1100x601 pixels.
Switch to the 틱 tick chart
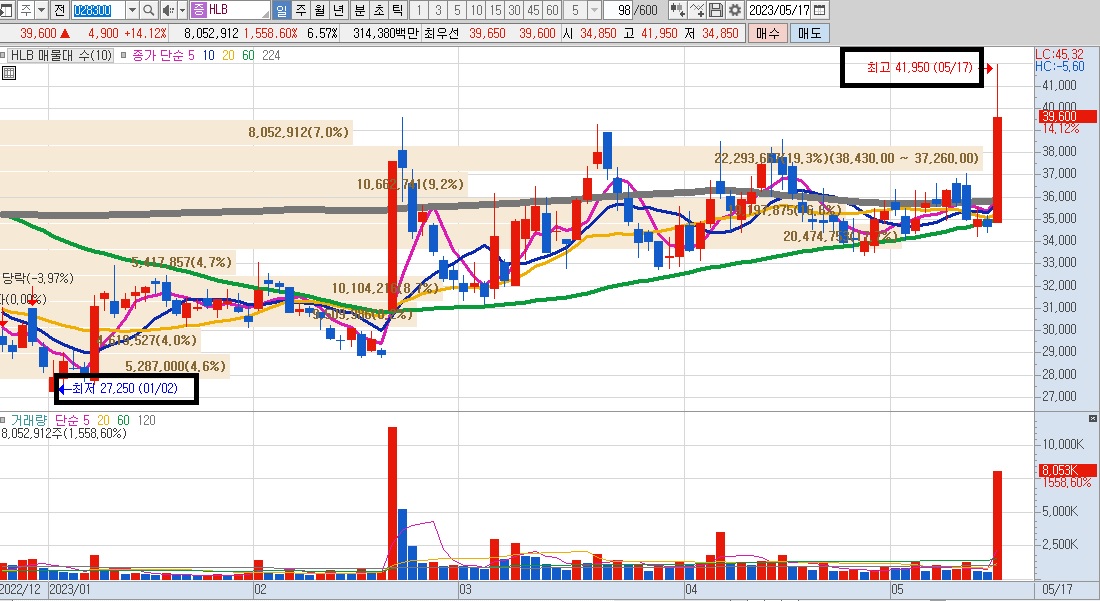(397, 10)
